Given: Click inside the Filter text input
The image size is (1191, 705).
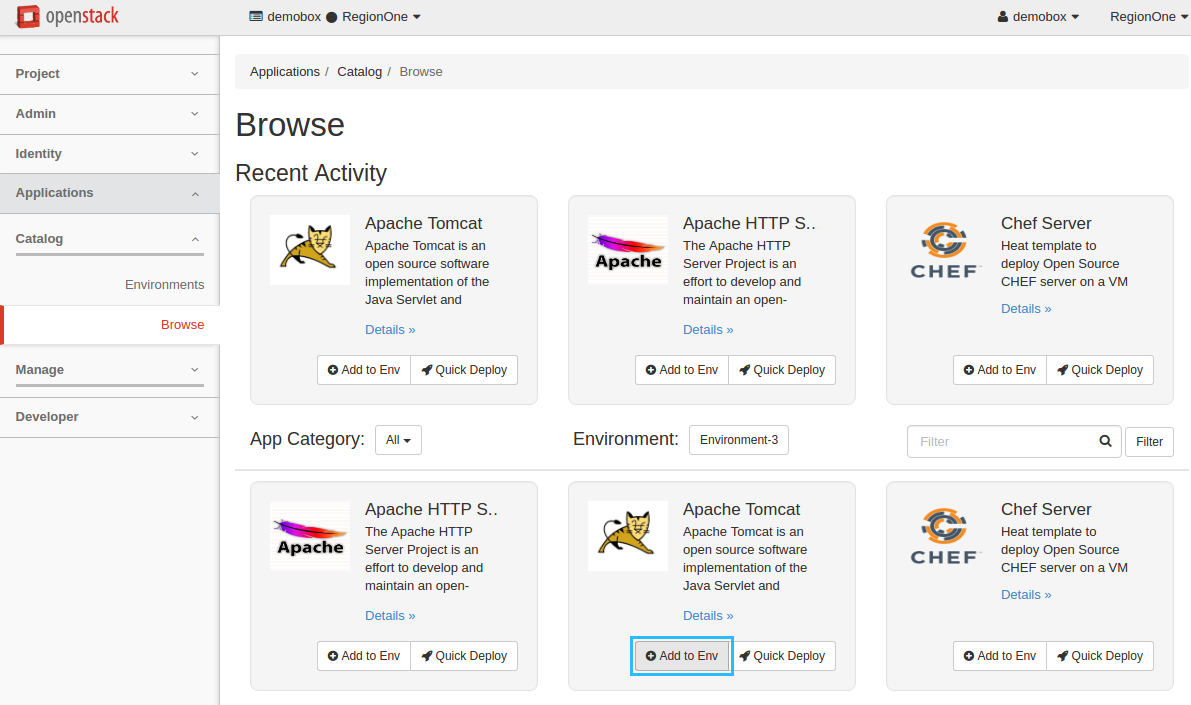Looking at the screenshot, I should (1000, 441).
